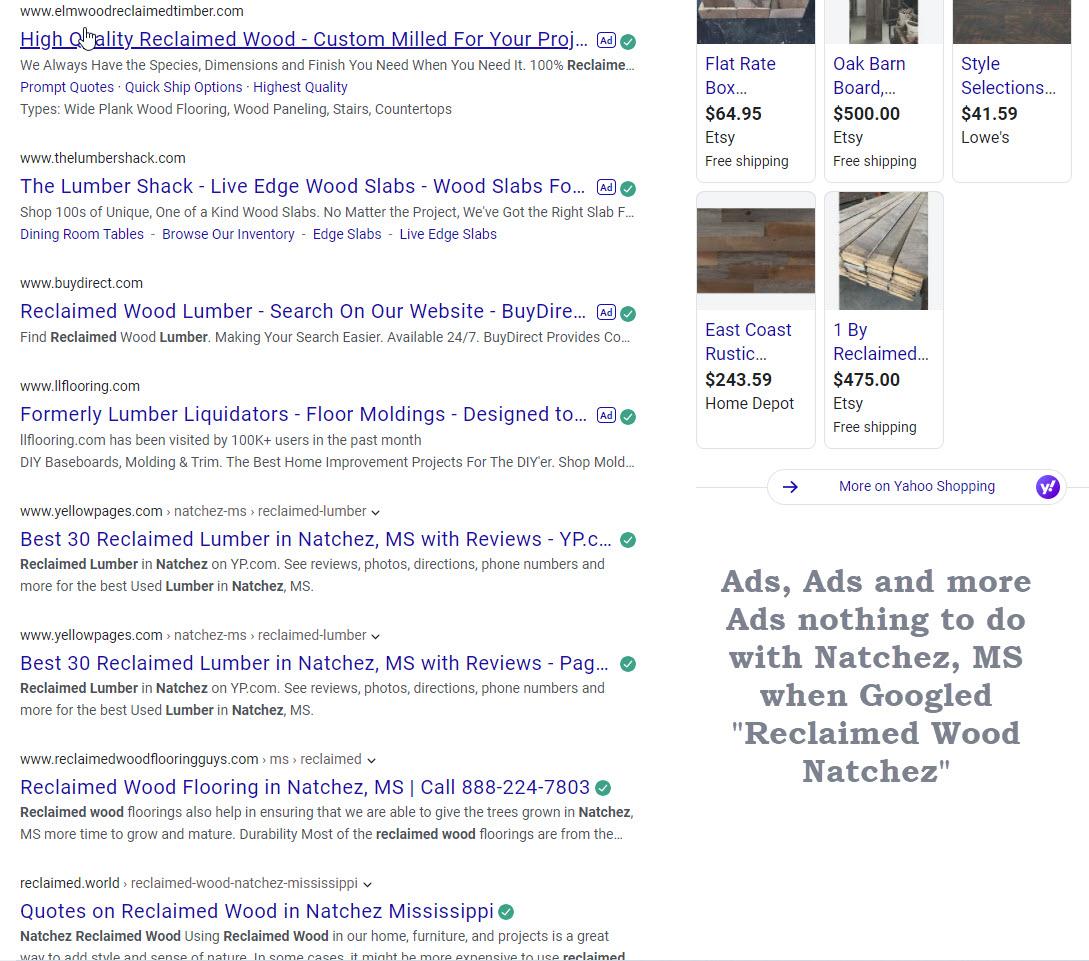Click the More on Yahoo Shopping link

(x=916, y=486)
